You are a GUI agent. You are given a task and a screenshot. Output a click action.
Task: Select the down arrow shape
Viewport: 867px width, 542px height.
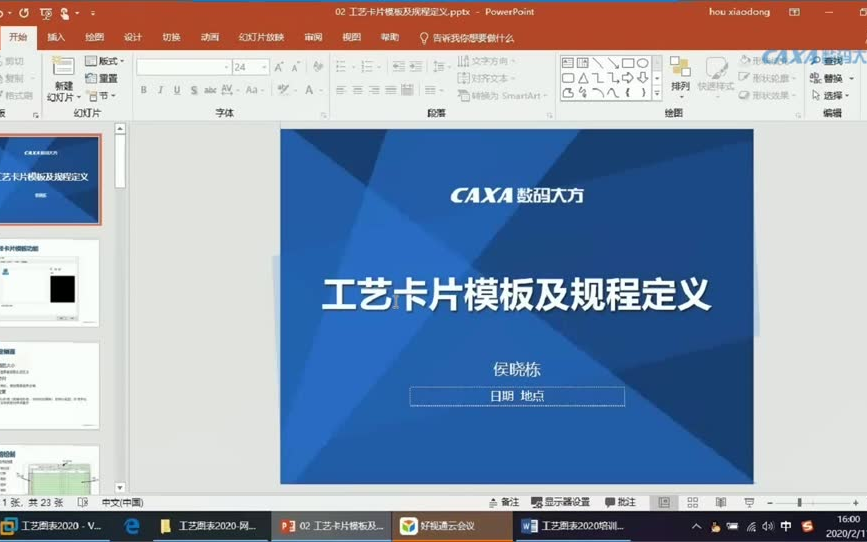[x=643, y=78]
